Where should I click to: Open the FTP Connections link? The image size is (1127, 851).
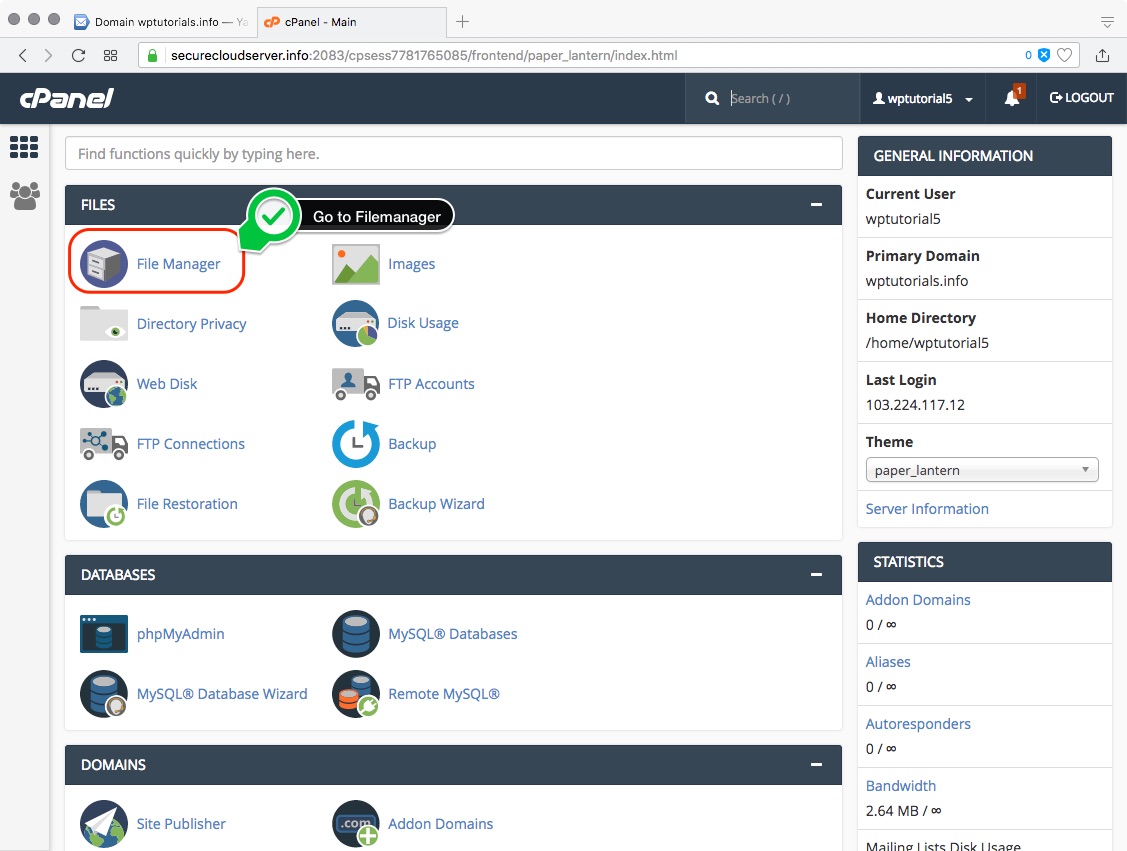190,444
